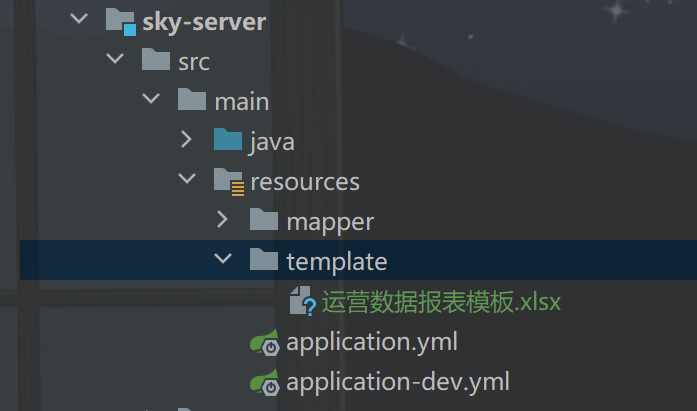
Task: Select the java label
Action: tap(272, 143)
